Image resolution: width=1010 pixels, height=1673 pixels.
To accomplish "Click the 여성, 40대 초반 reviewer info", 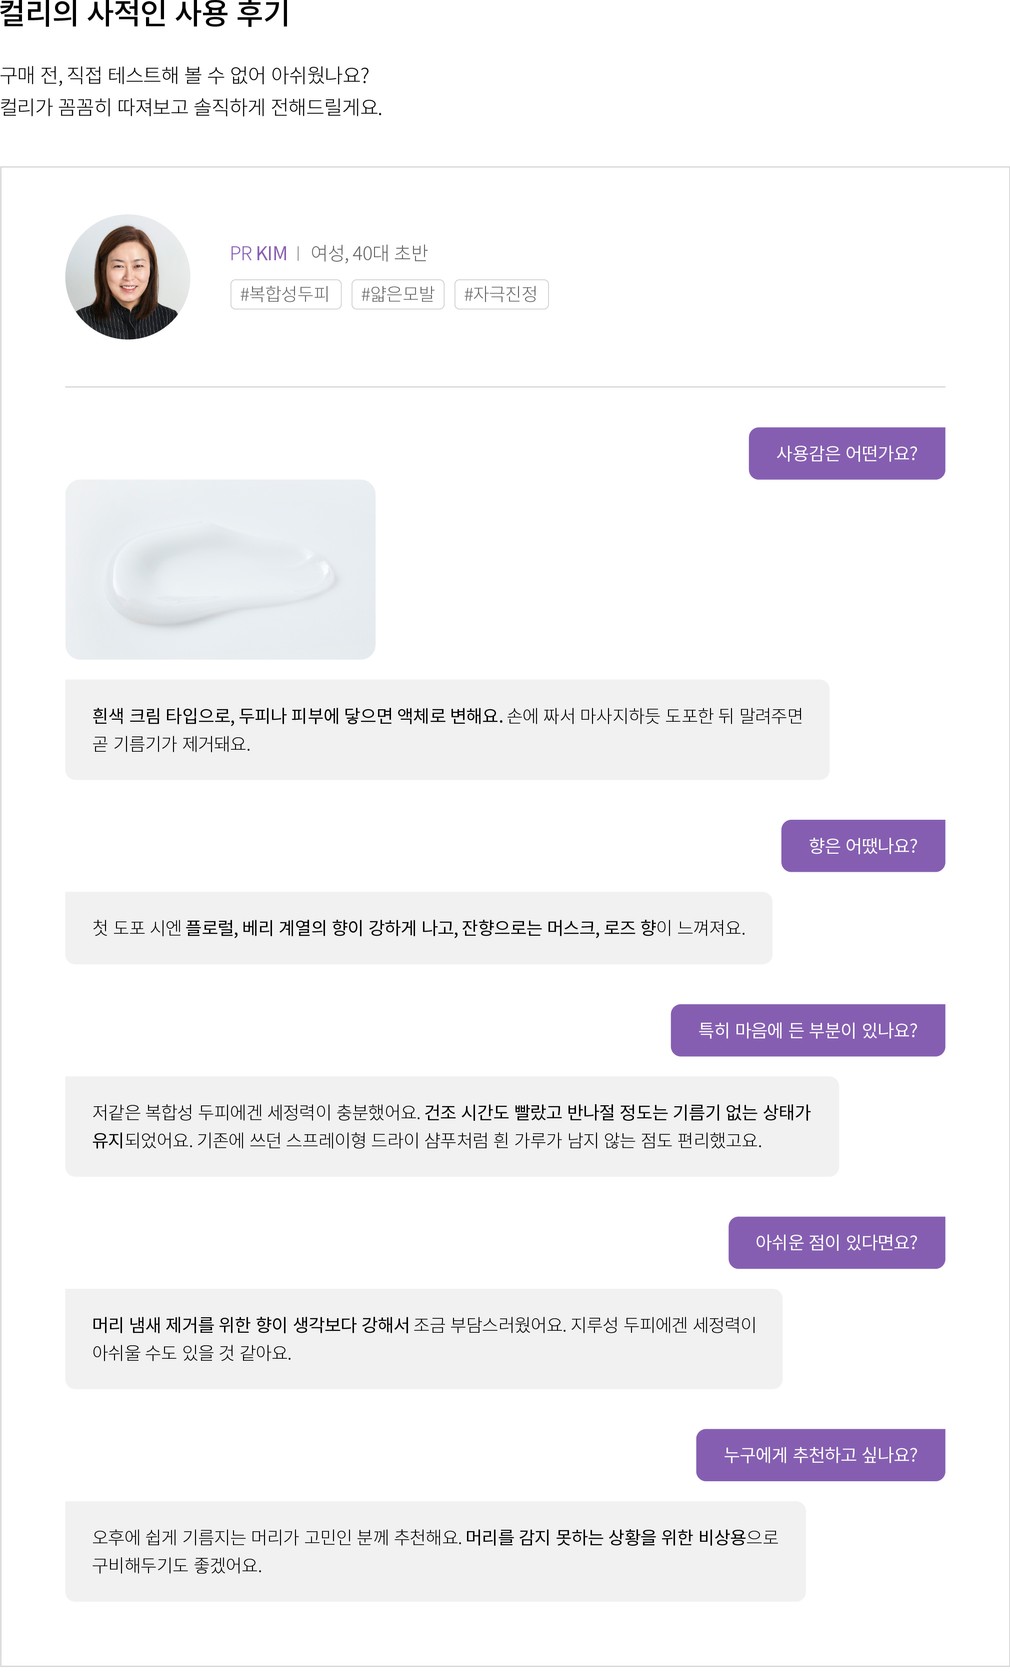I will pyautogui.click(x=369, y=254).
